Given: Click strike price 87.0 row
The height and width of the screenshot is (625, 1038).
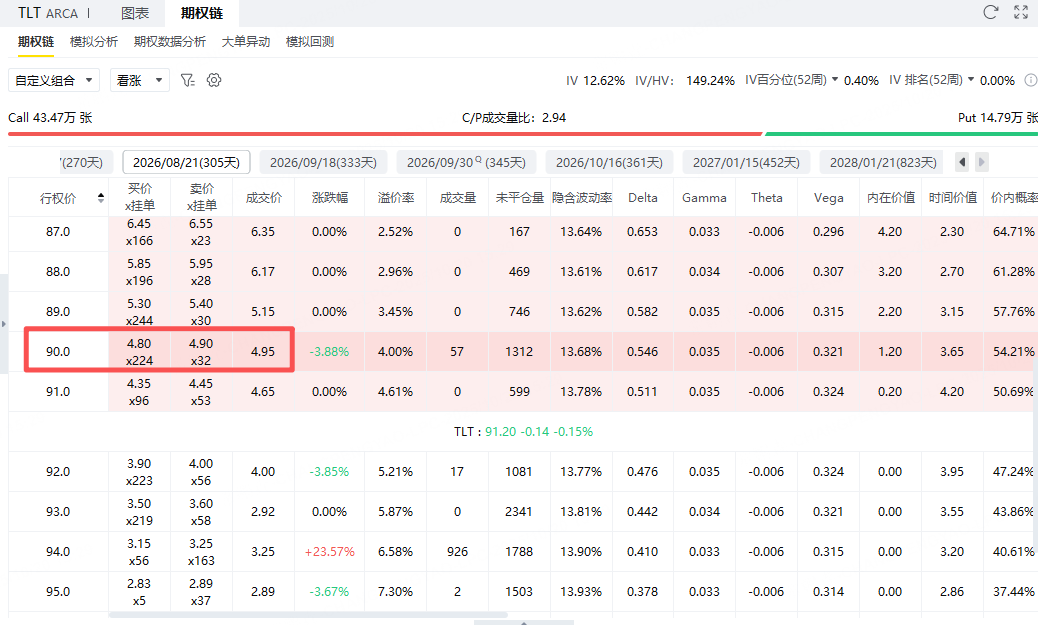Looking at the screenshot, I should click(x=522, y=232).
